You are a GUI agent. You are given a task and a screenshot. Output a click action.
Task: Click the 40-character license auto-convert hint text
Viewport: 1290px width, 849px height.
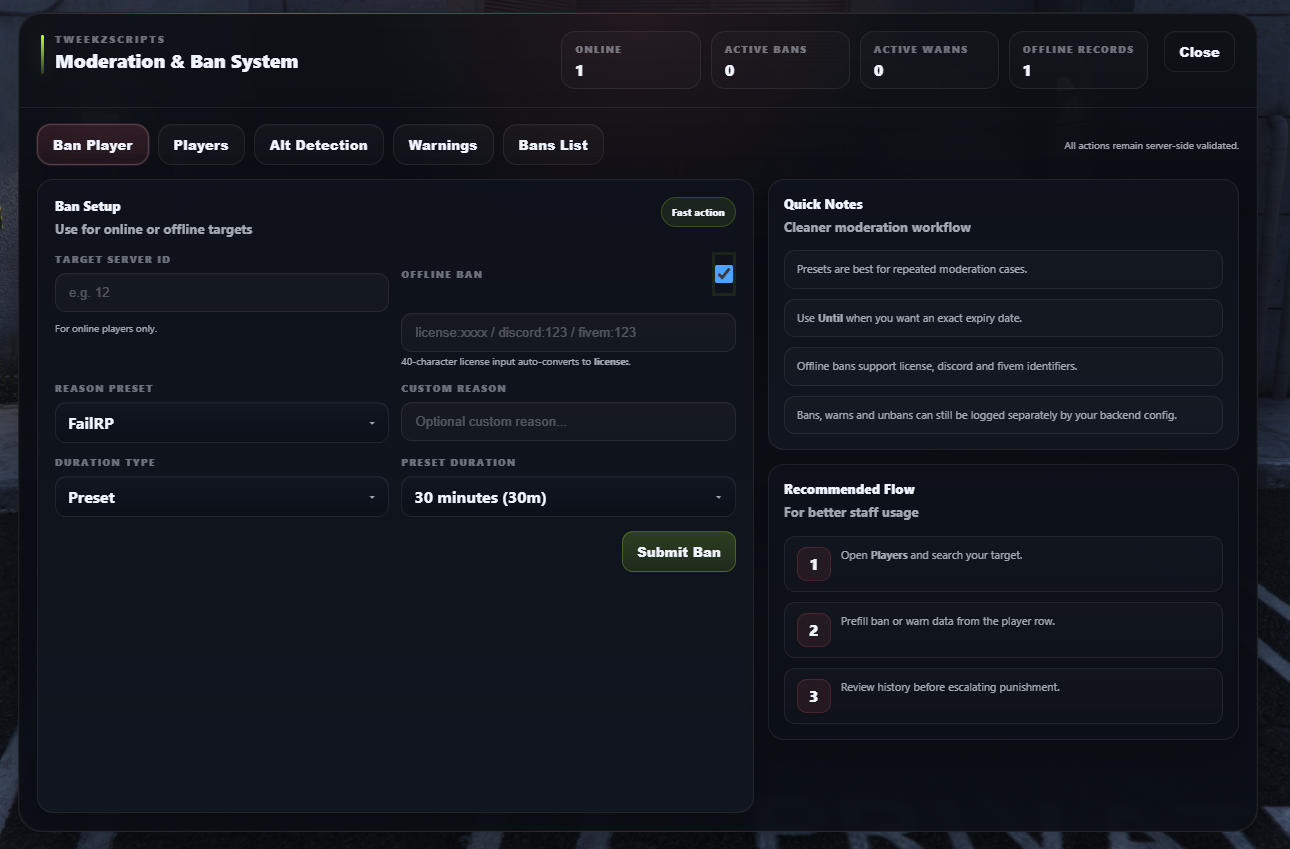tap(516, 361)
